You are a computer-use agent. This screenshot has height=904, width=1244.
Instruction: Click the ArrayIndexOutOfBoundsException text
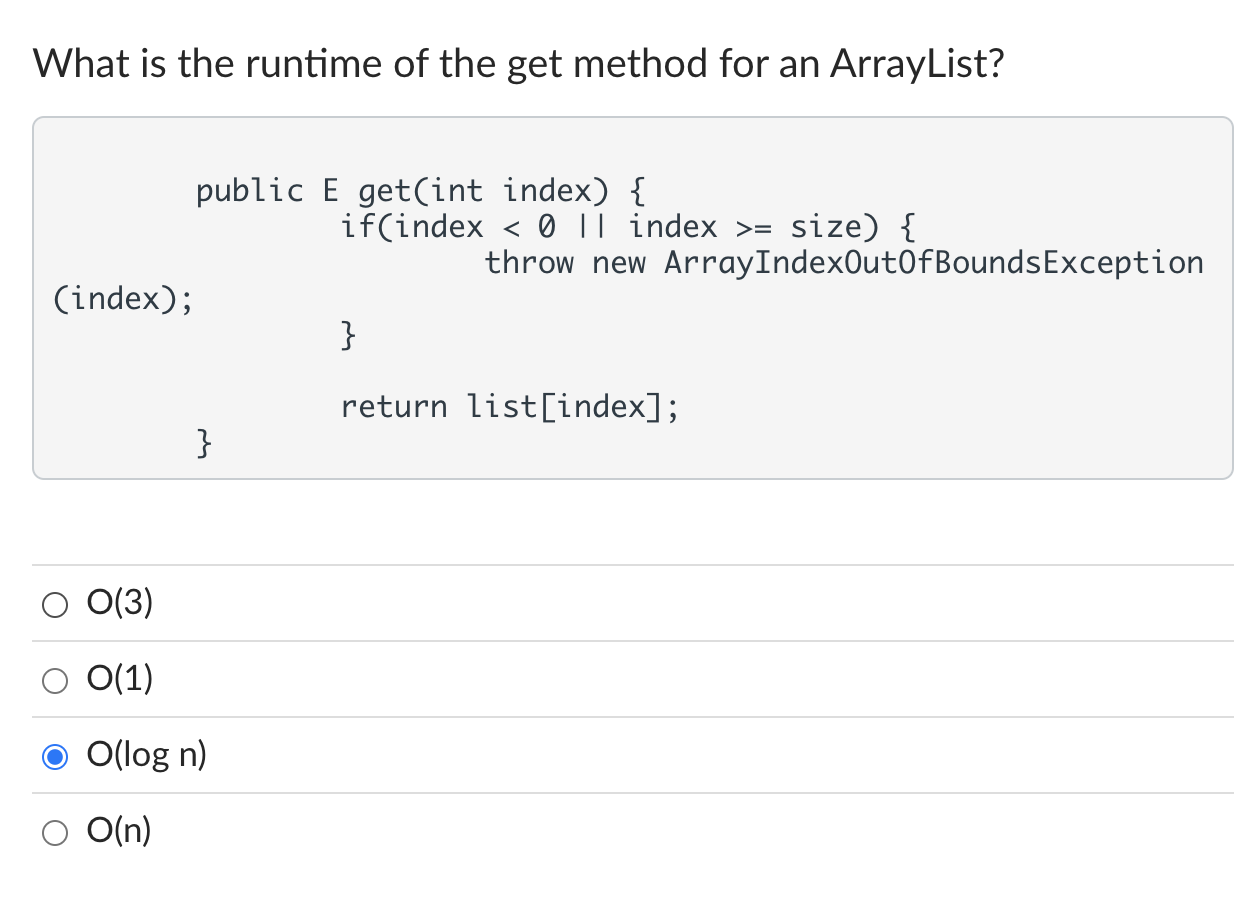click(x=933, y=262)
